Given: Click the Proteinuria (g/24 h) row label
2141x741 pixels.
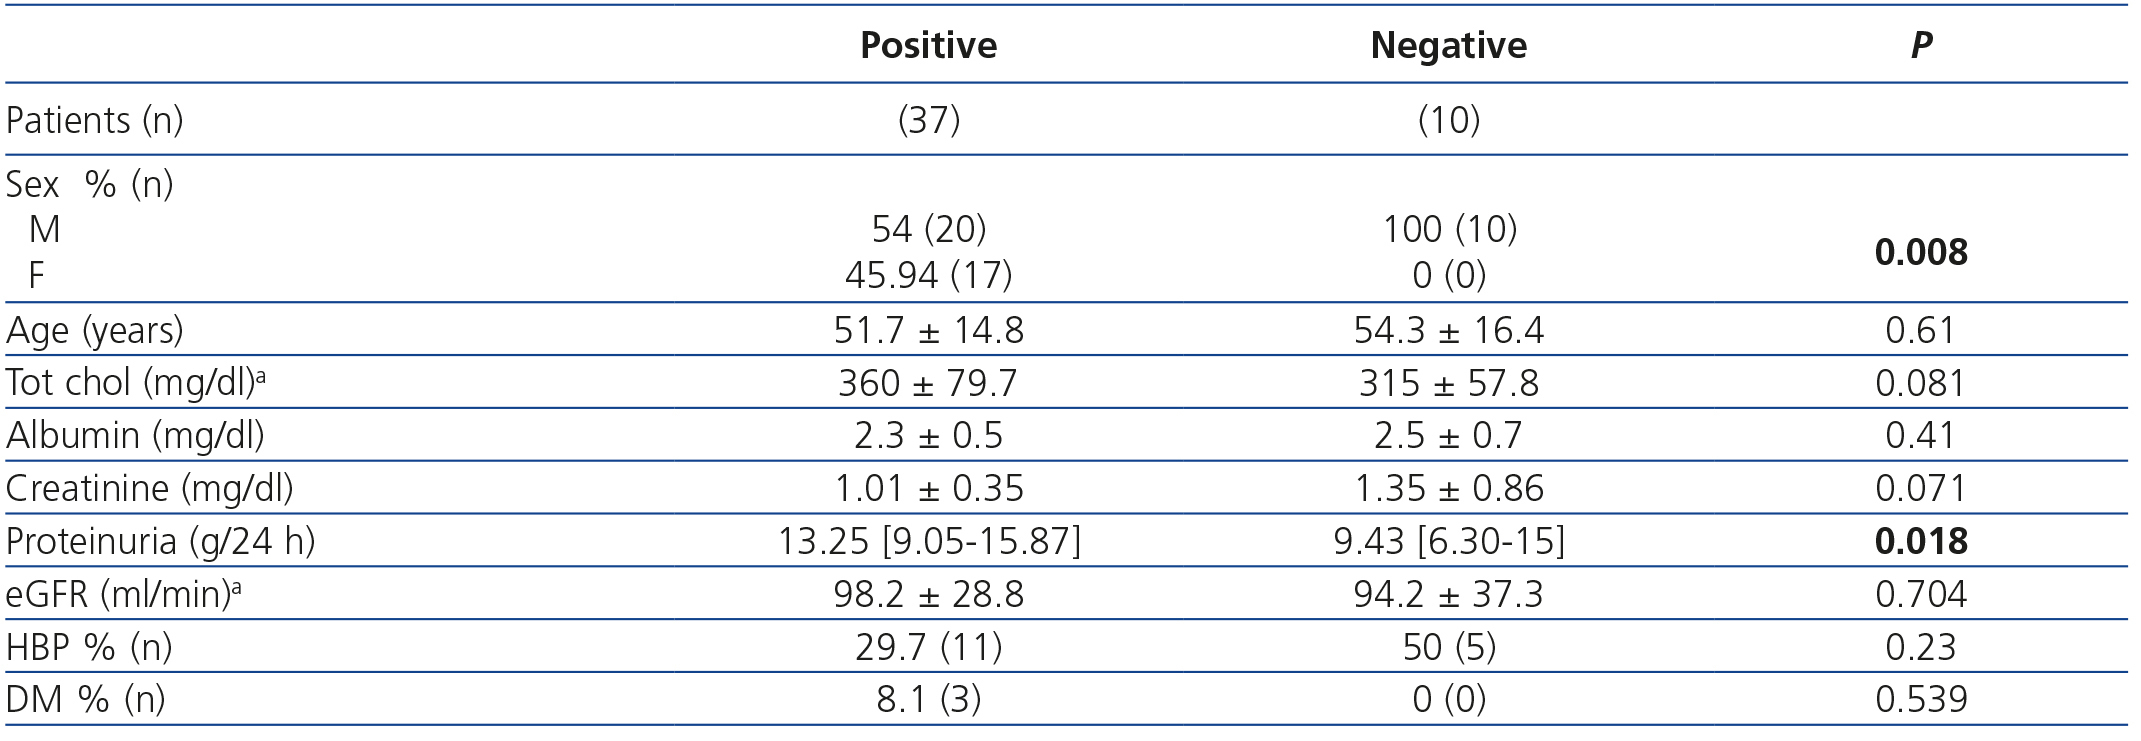Looking at the screenshot, I should pos(160,541).
